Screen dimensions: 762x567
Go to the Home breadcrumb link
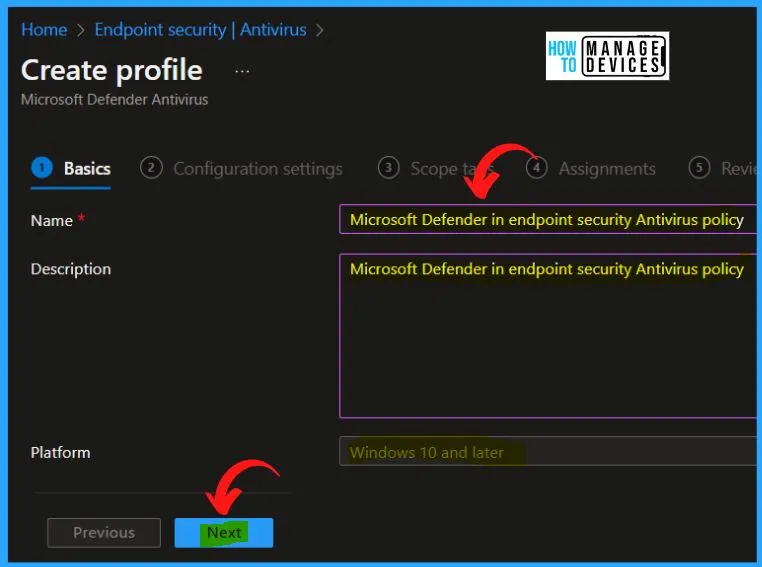click(x=44, y=30)
